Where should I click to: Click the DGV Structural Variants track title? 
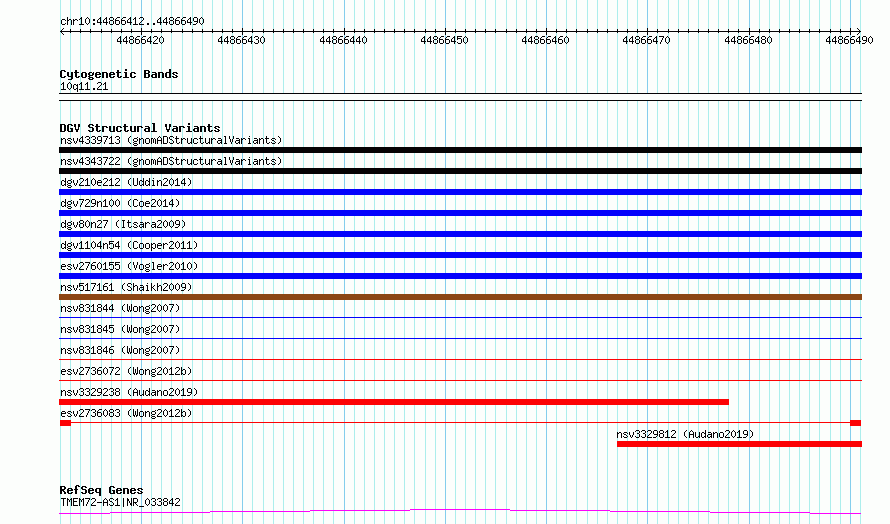click(x=140, y=128)
